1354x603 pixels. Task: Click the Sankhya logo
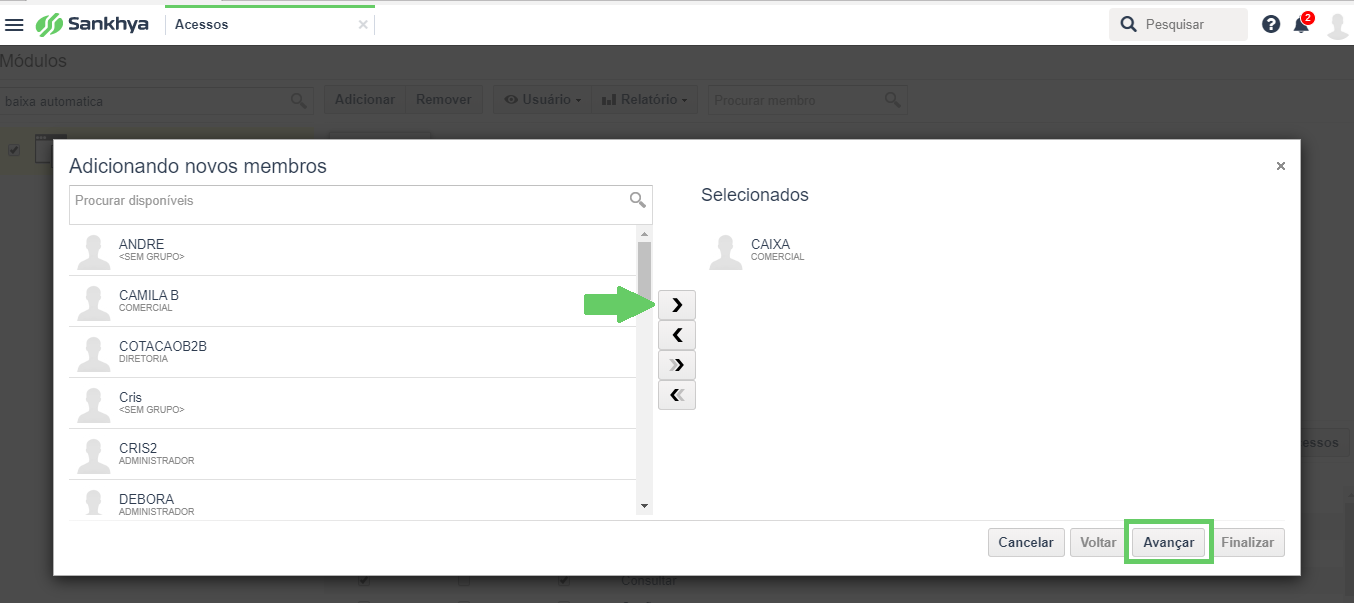[92, 24]
